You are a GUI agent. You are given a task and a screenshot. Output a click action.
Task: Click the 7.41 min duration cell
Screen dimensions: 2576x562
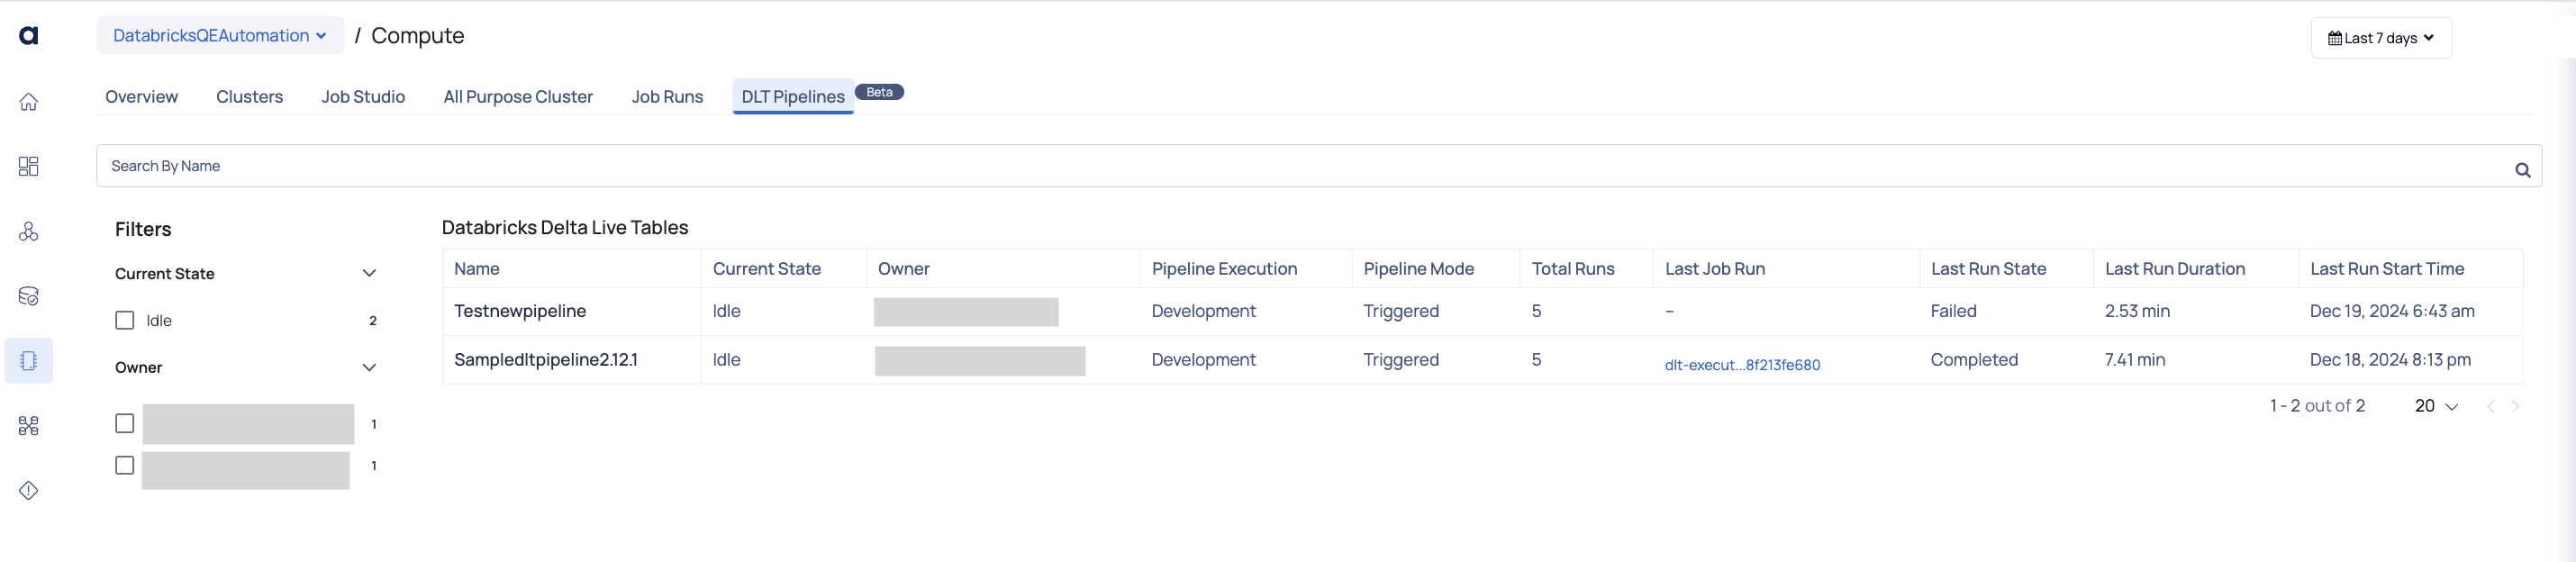coord(2135,360)
